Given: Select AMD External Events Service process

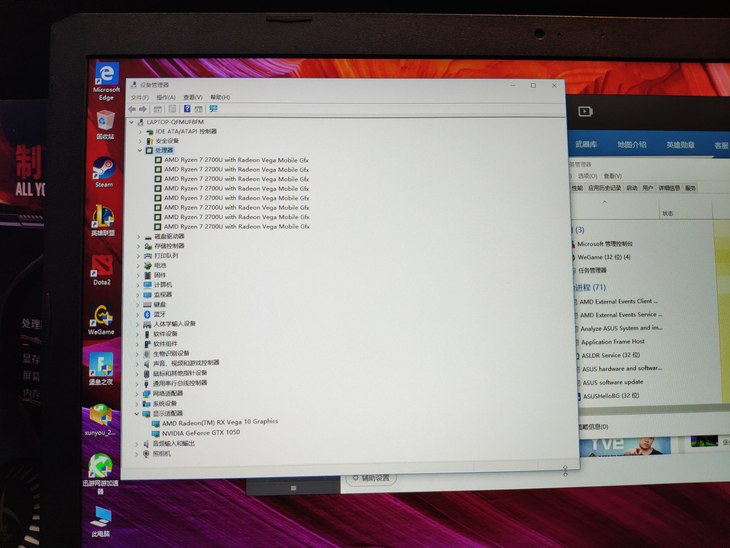Looking at the screenshot, I should point(621,315).
